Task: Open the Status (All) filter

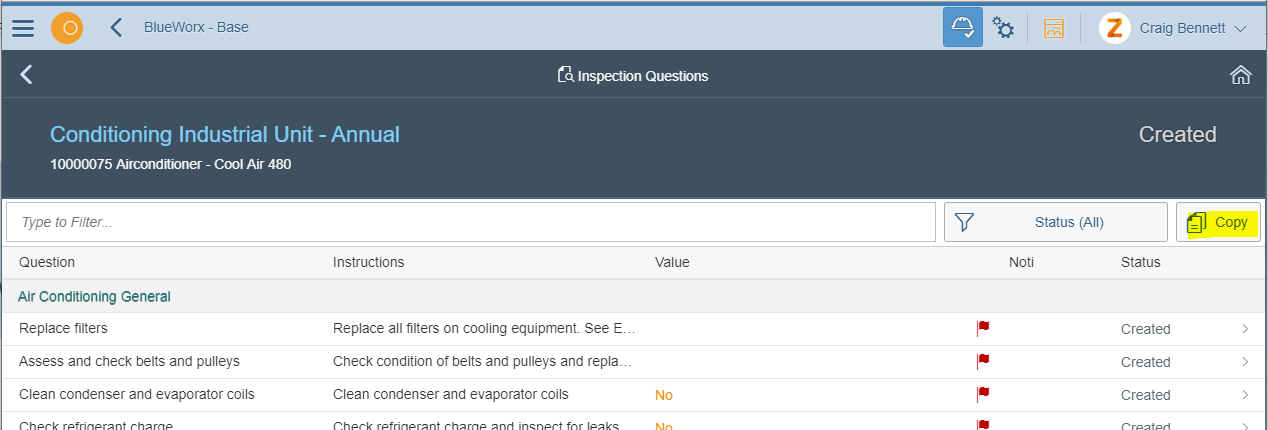Action: pyautogui.click(x=1055, y=222)
